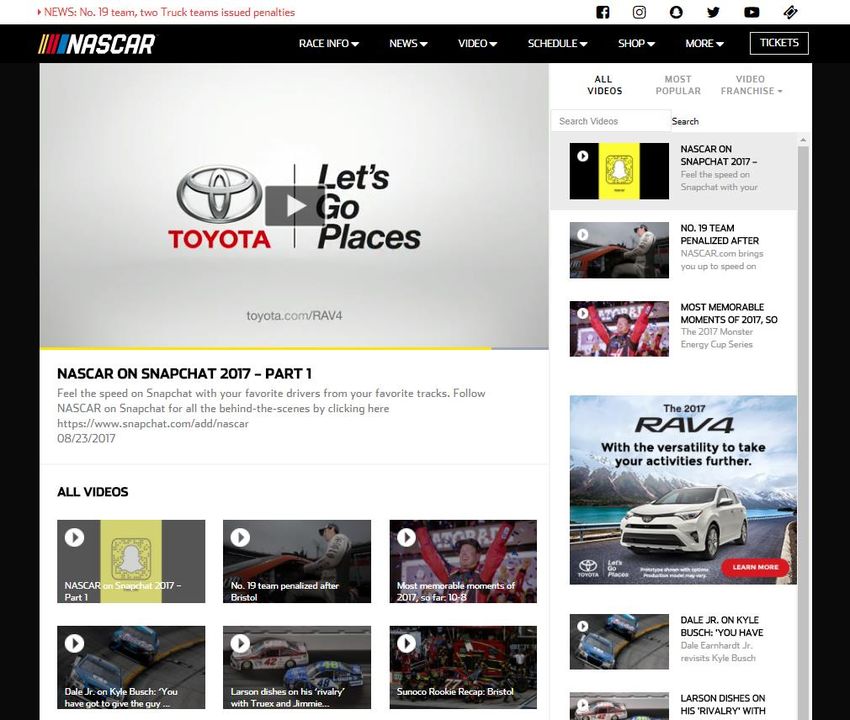This screenshot has height=720, width=850.
Task: Click the sidebar scroll up arrow
Action: [803, 140]
